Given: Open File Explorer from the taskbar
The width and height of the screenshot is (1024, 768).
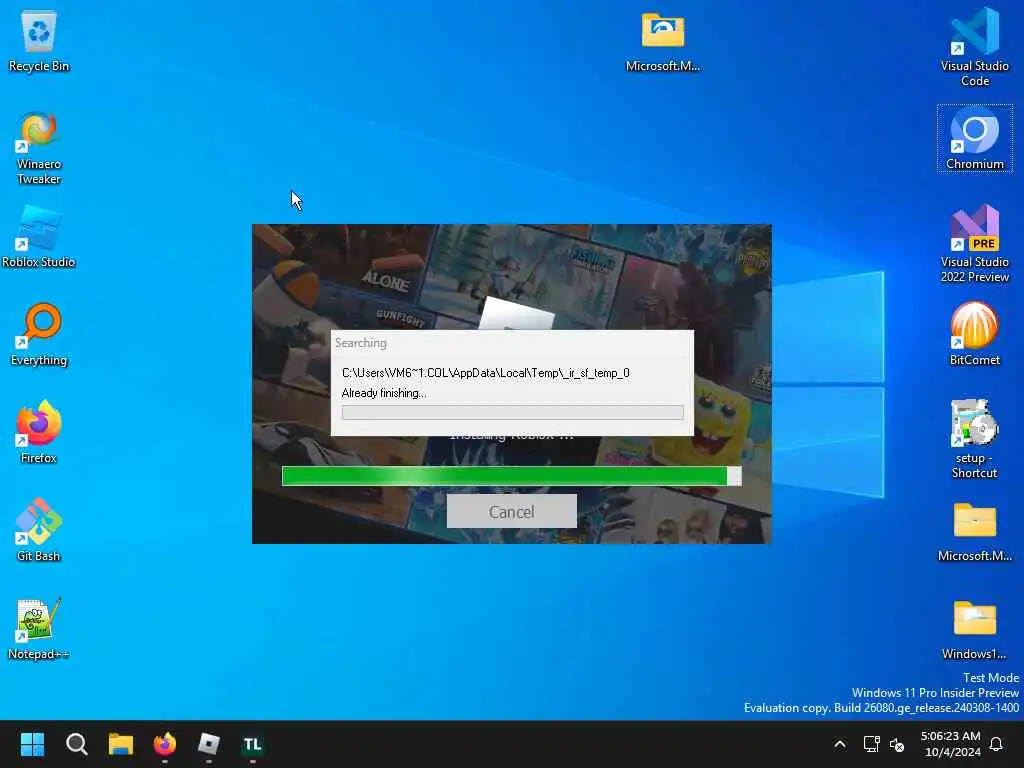Looking at the screenshot, I should pos(121,744).
